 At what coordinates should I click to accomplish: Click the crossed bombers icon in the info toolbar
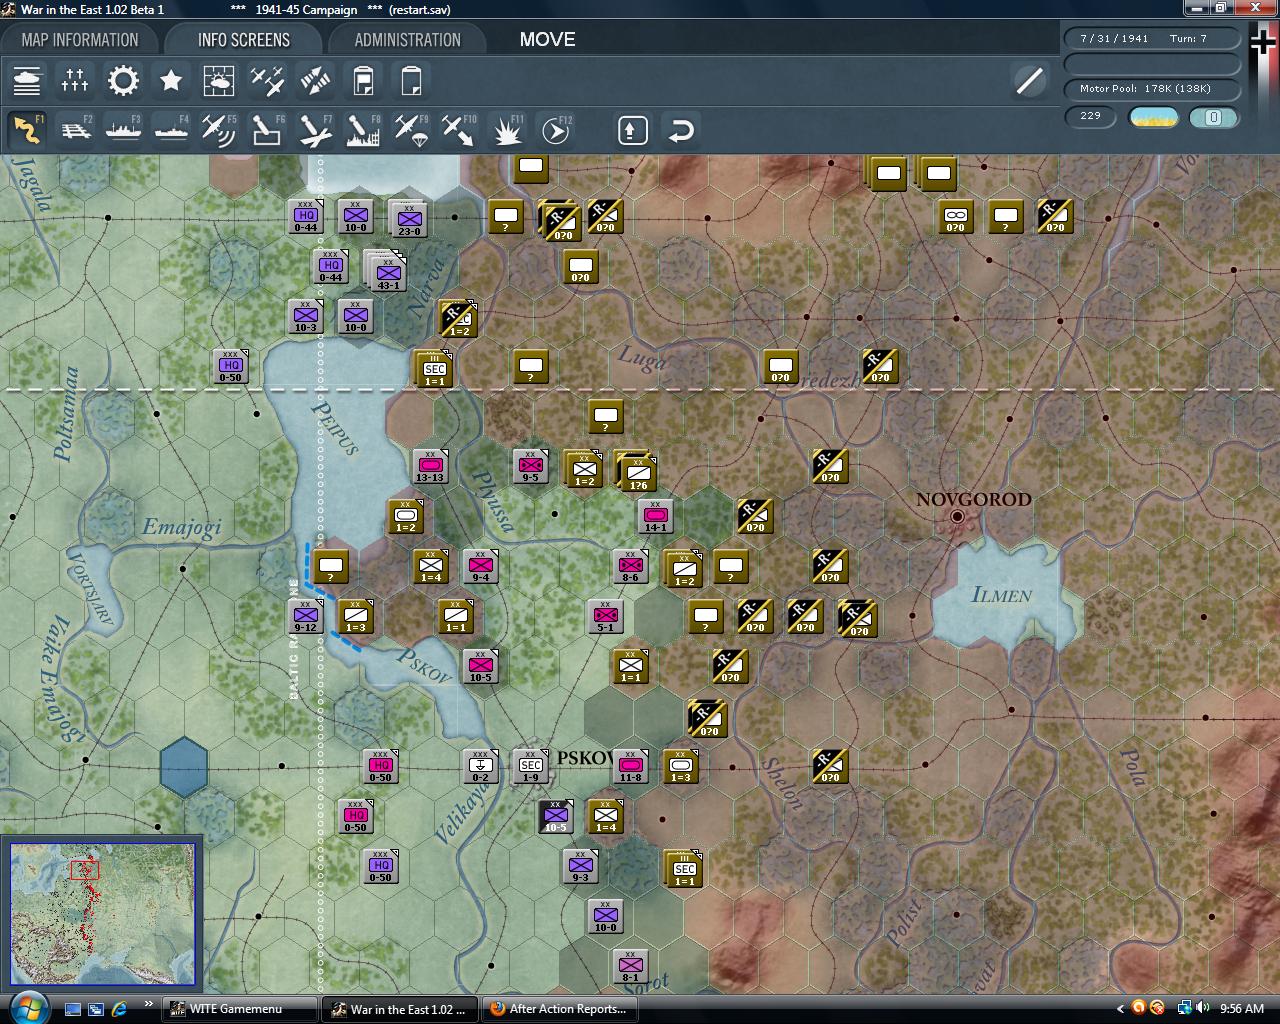(315, 80)
